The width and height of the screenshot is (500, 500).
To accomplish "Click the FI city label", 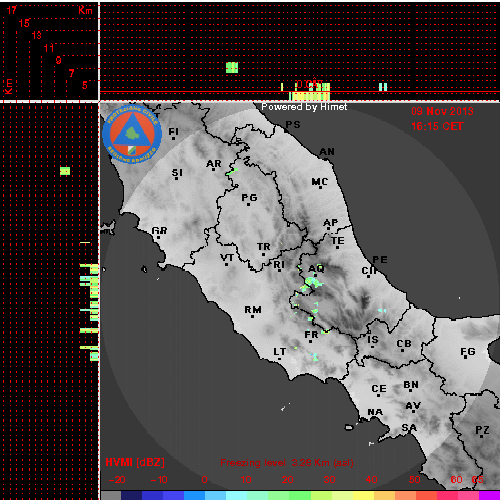I will pos(173,132).
